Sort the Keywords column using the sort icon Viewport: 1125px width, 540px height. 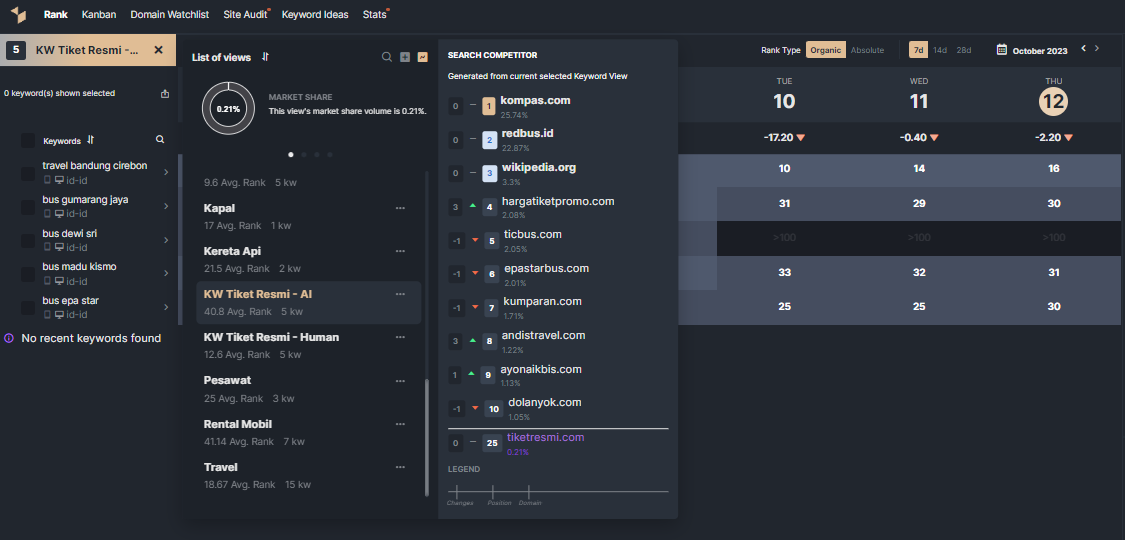(x=90, y=140)
